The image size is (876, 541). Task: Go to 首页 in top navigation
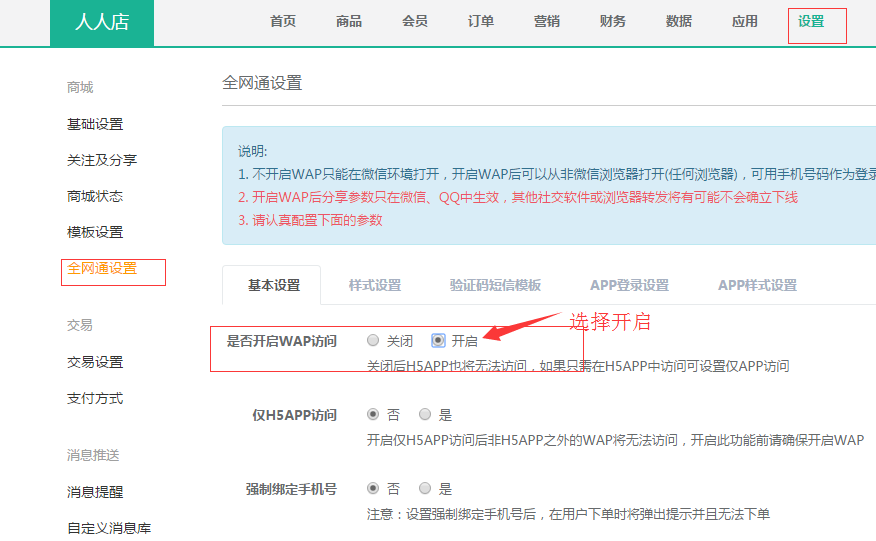pyautogui.click(x=283, y=22)
